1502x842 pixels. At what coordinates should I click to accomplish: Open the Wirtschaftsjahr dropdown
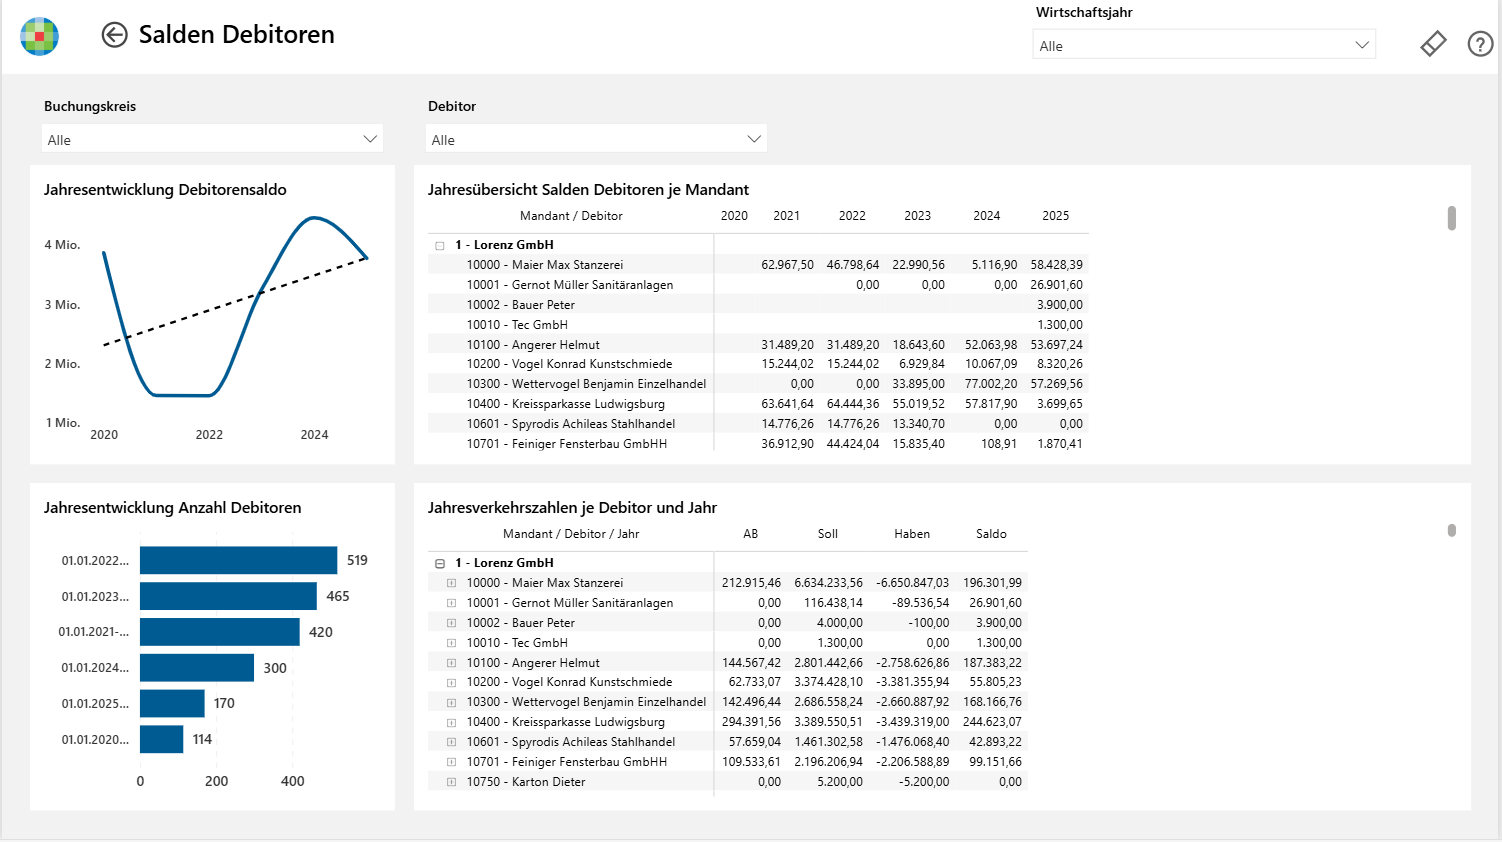[1204, 45]
